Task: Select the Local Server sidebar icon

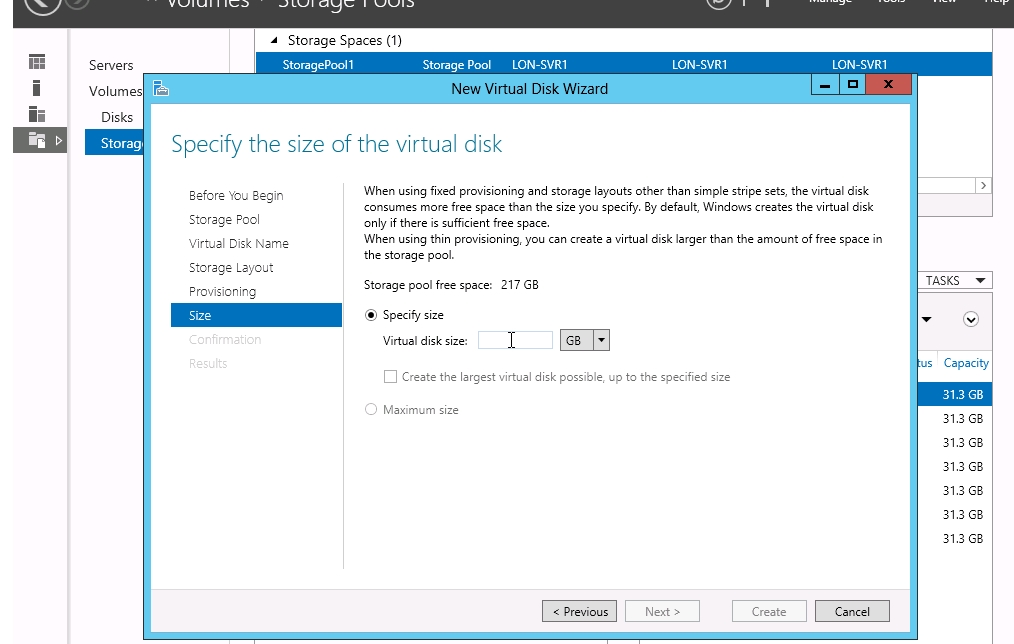Action: 37,88
